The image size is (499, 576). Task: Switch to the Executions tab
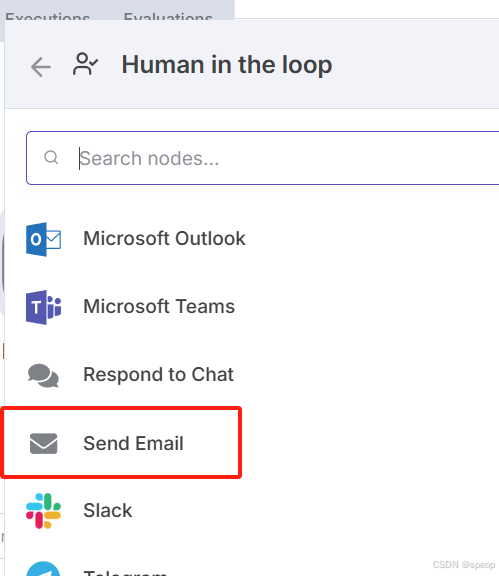pyautogui.click(x=47, y=17)
